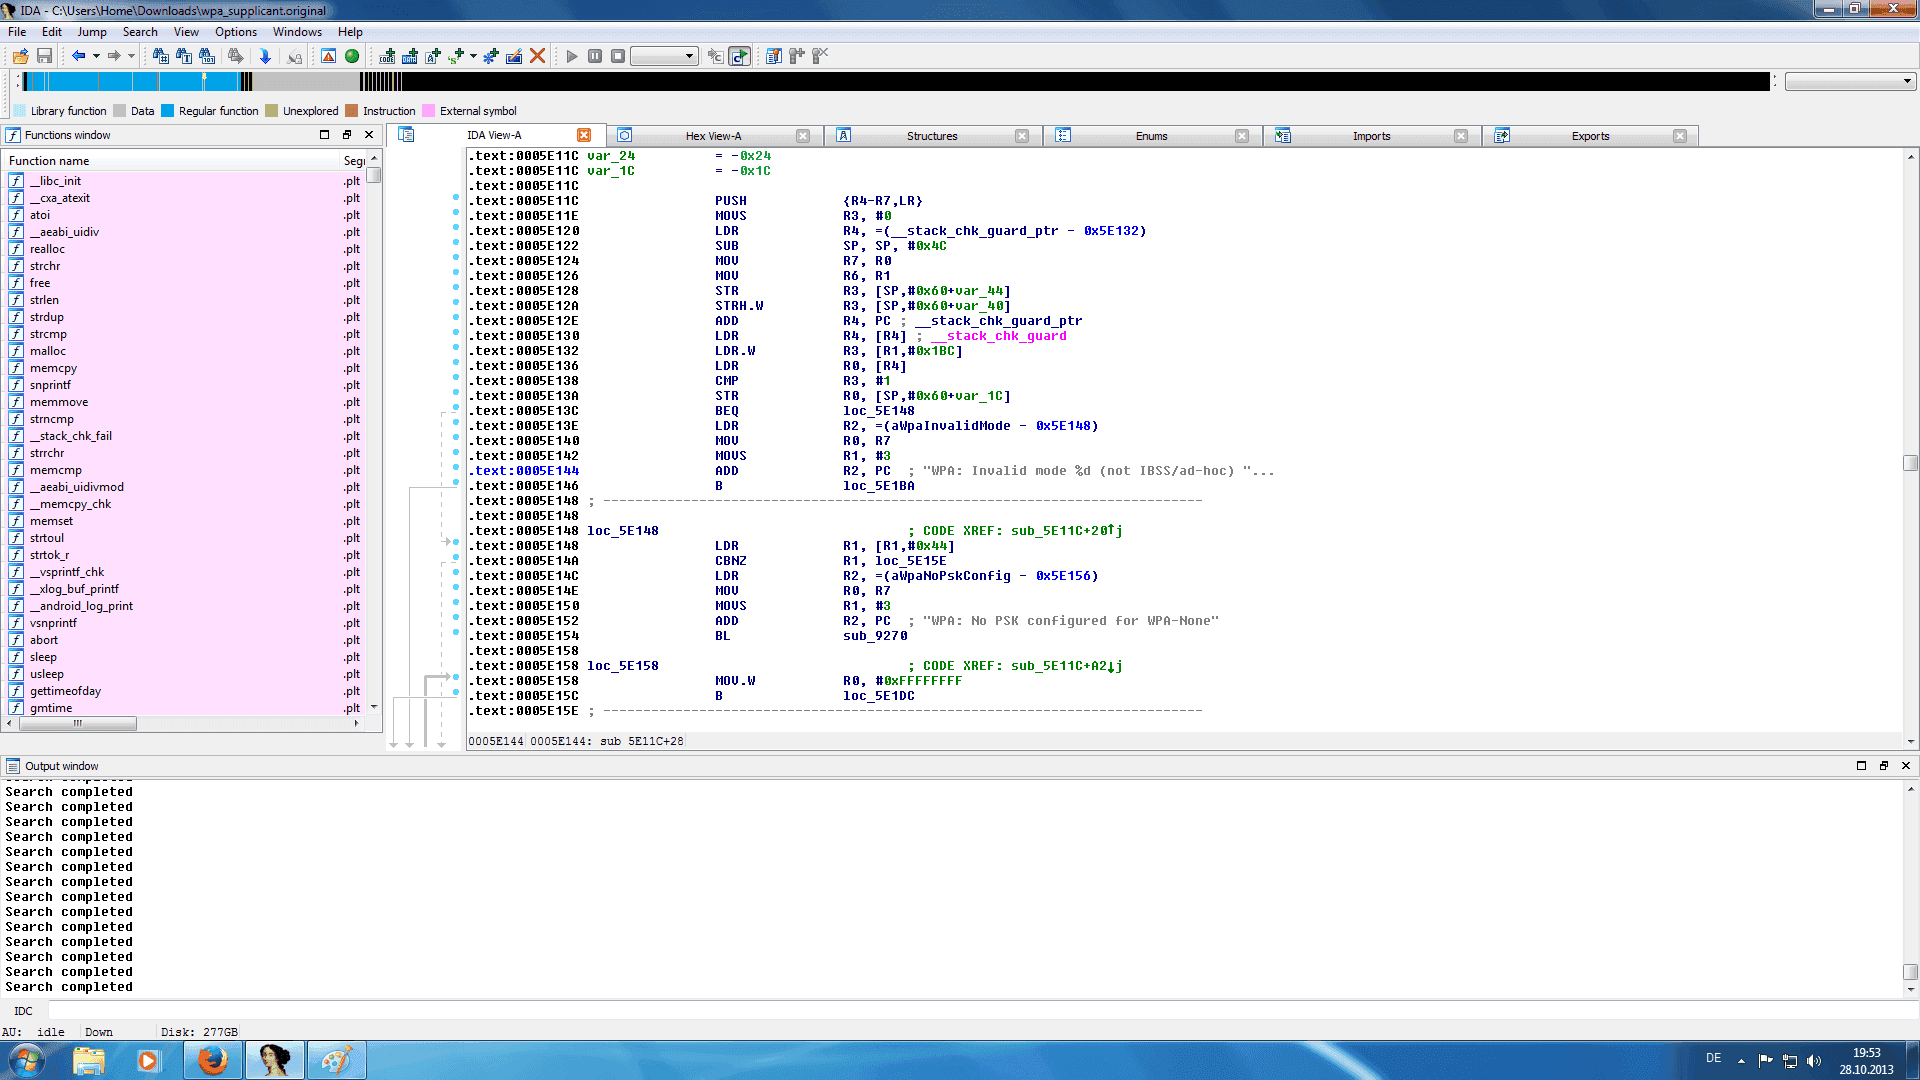Jump forward with the gray right arrow
This screenshot has width=1920, height=1080.
tap(114, 56)
